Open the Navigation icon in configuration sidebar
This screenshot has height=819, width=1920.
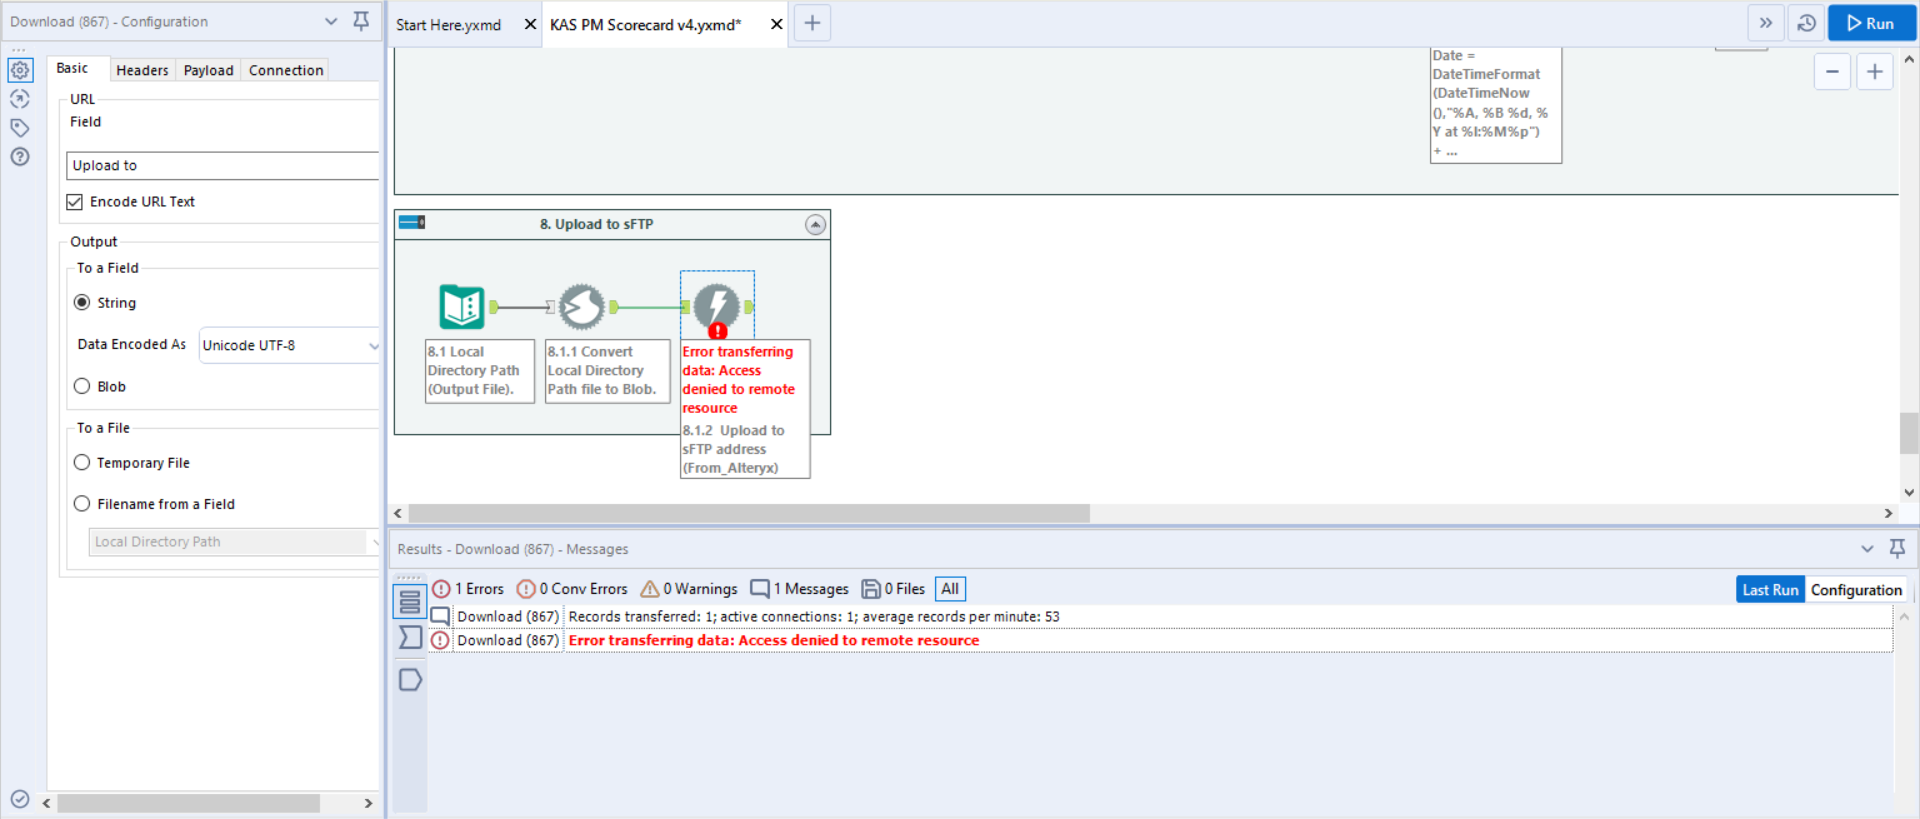[20, 99]
